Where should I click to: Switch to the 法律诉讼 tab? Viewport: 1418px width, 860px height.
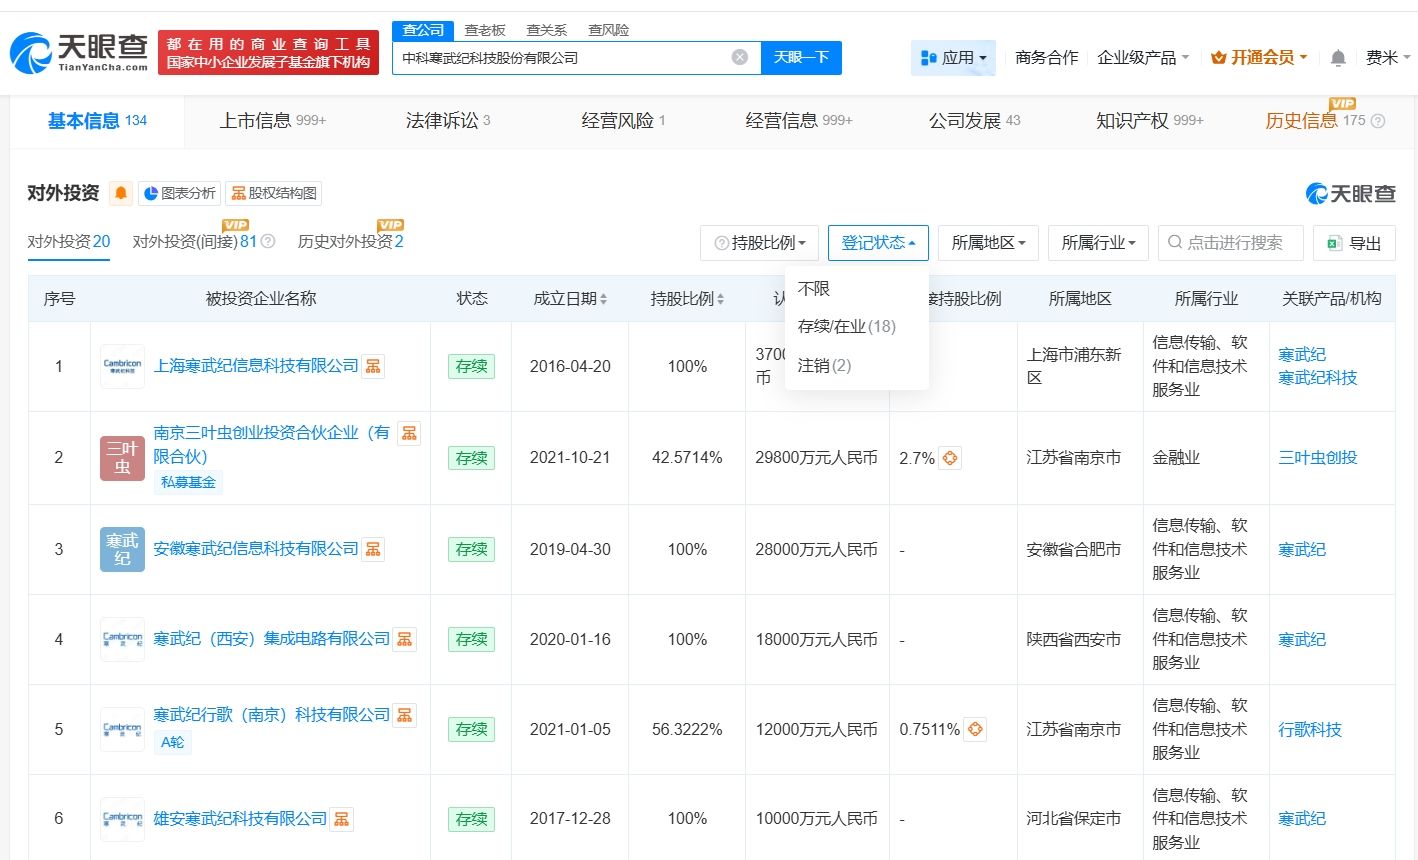point(447,121)
